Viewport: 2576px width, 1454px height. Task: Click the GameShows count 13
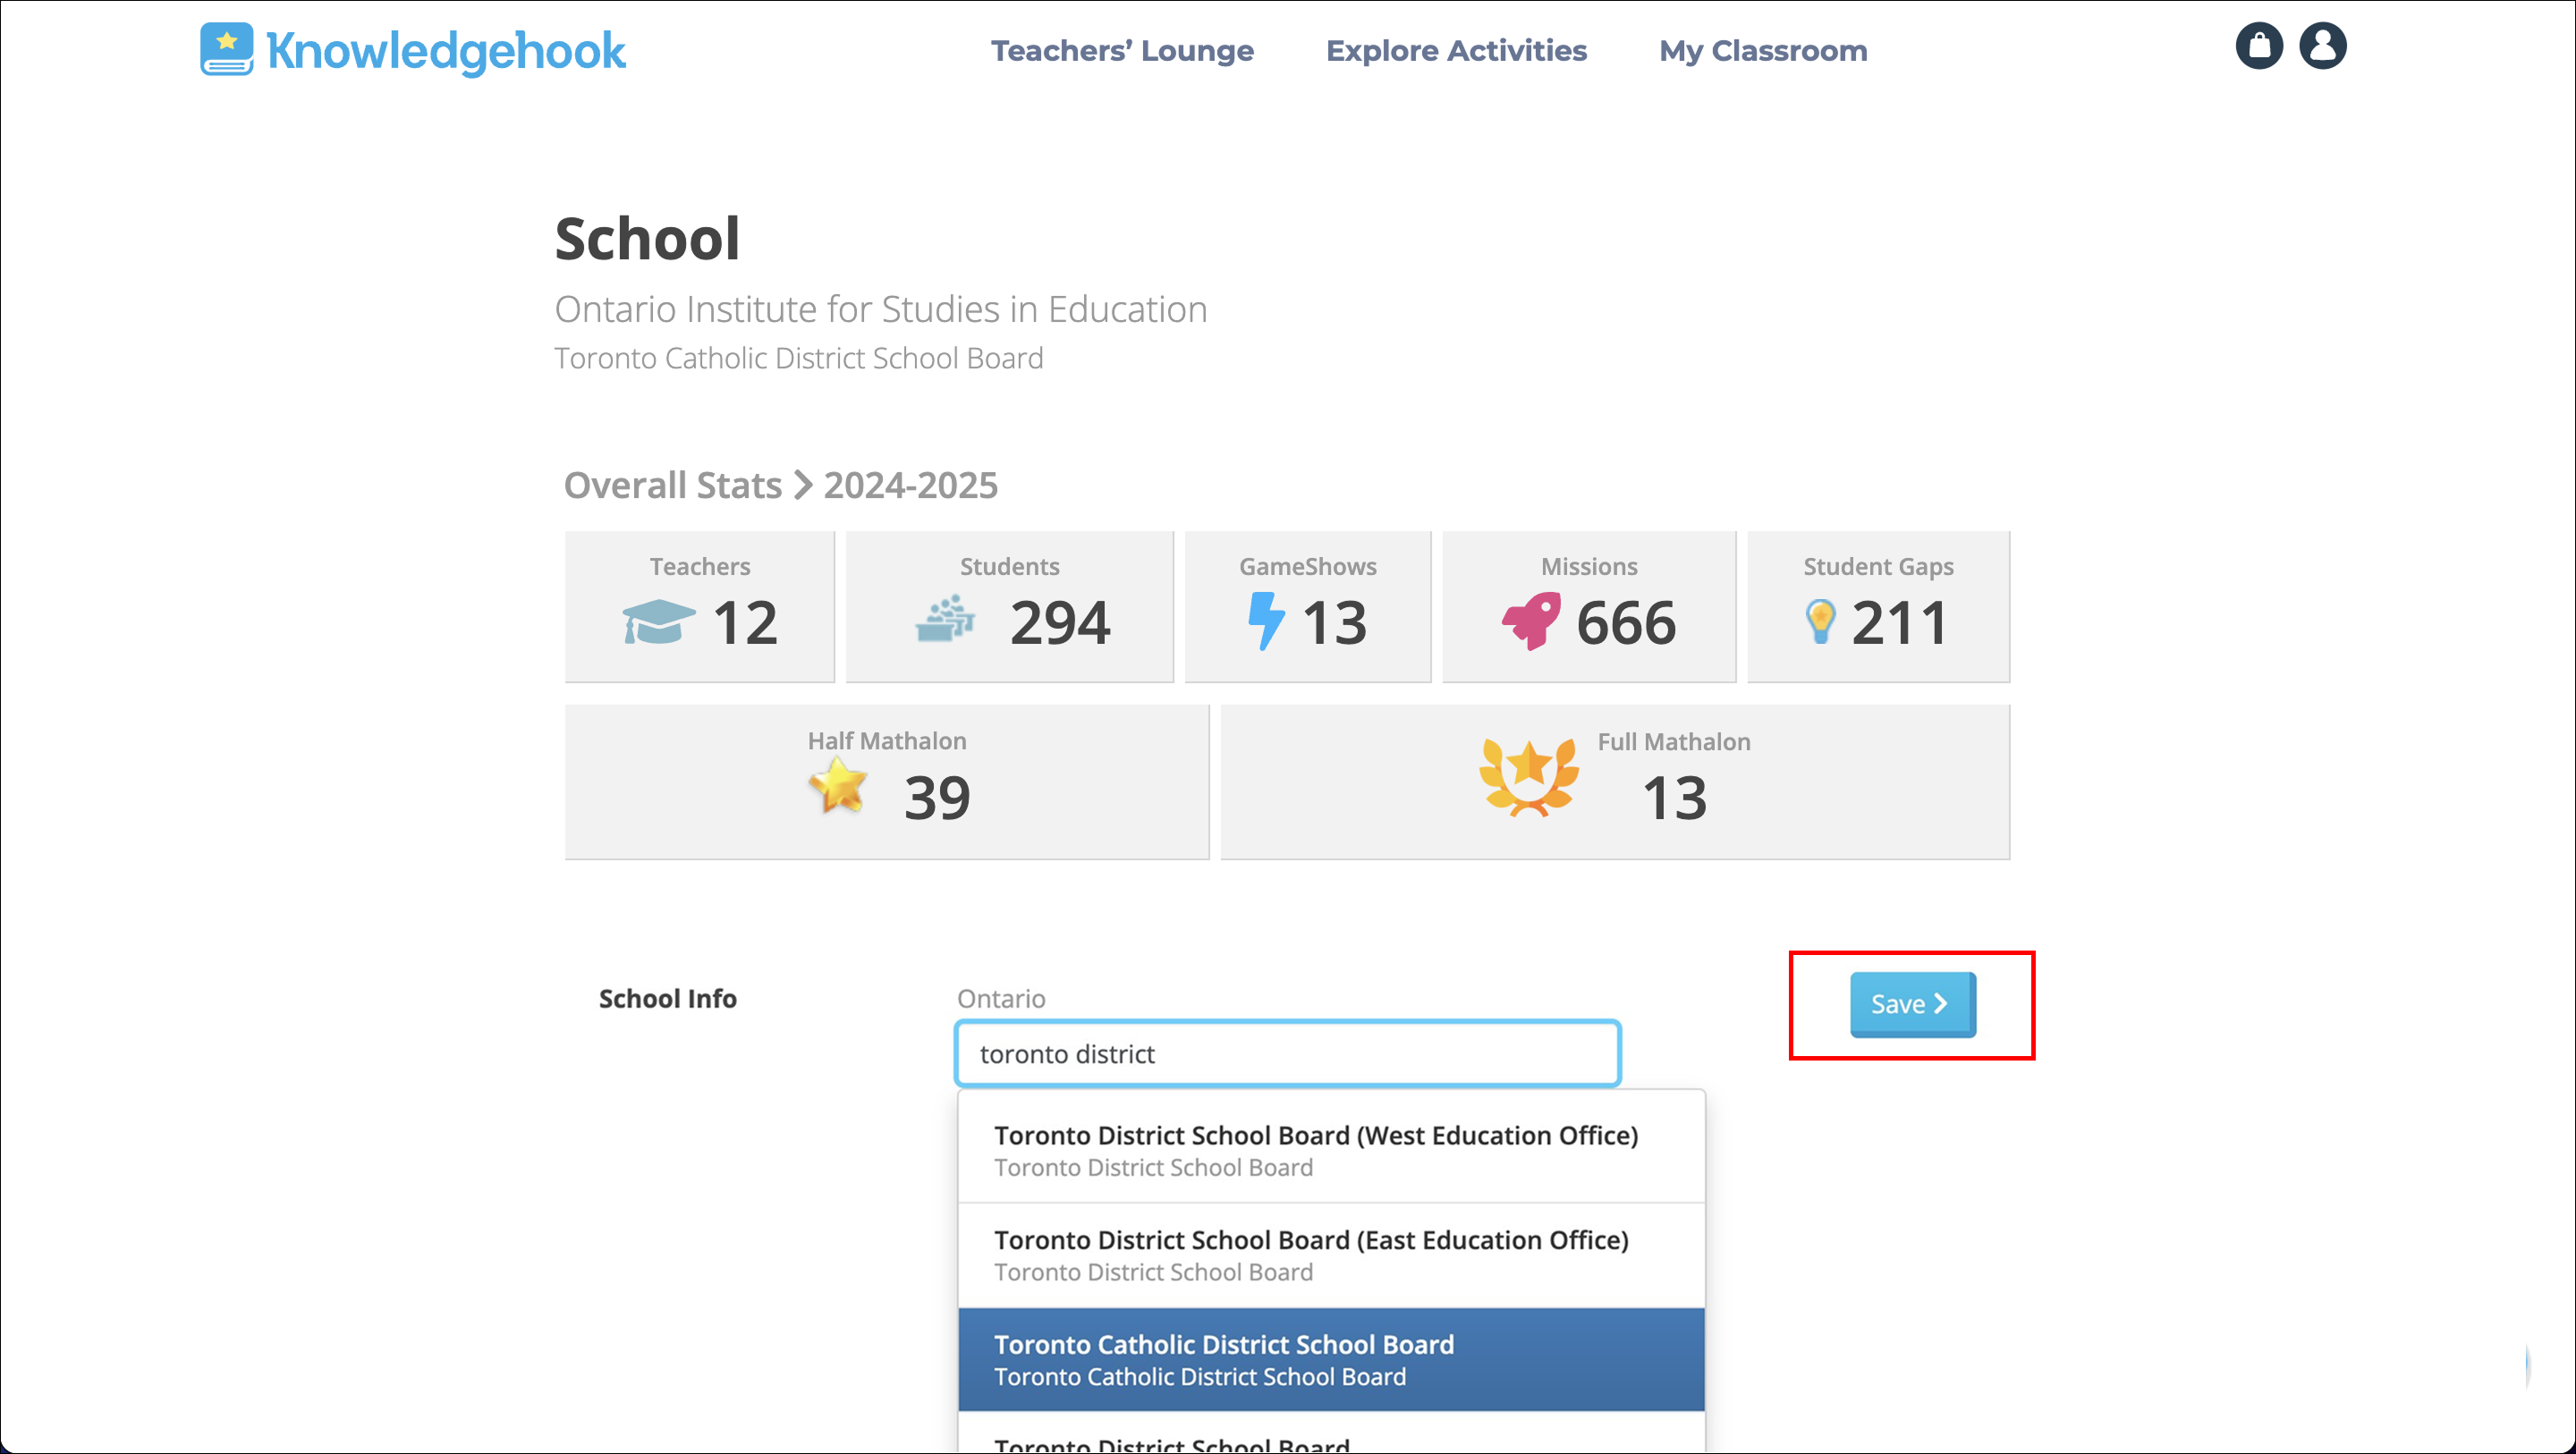[1334, 623]
